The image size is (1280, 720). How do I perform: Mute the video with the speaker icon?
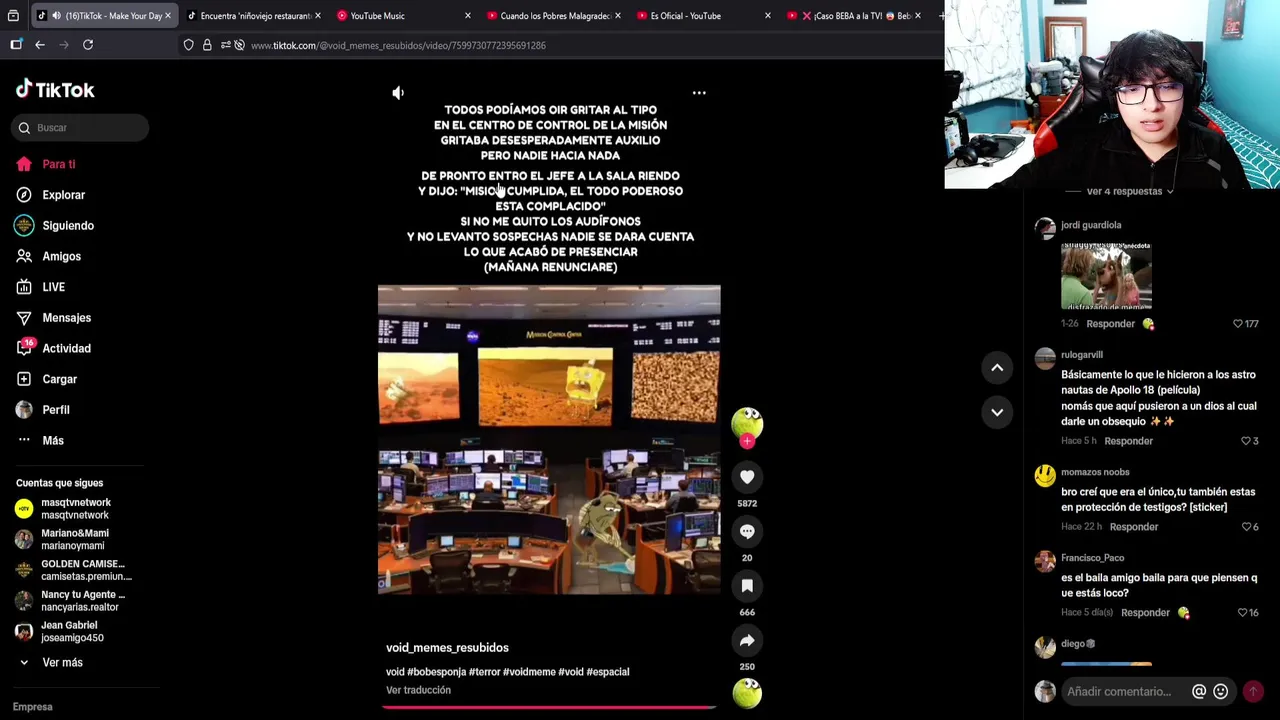click(398, 93)
